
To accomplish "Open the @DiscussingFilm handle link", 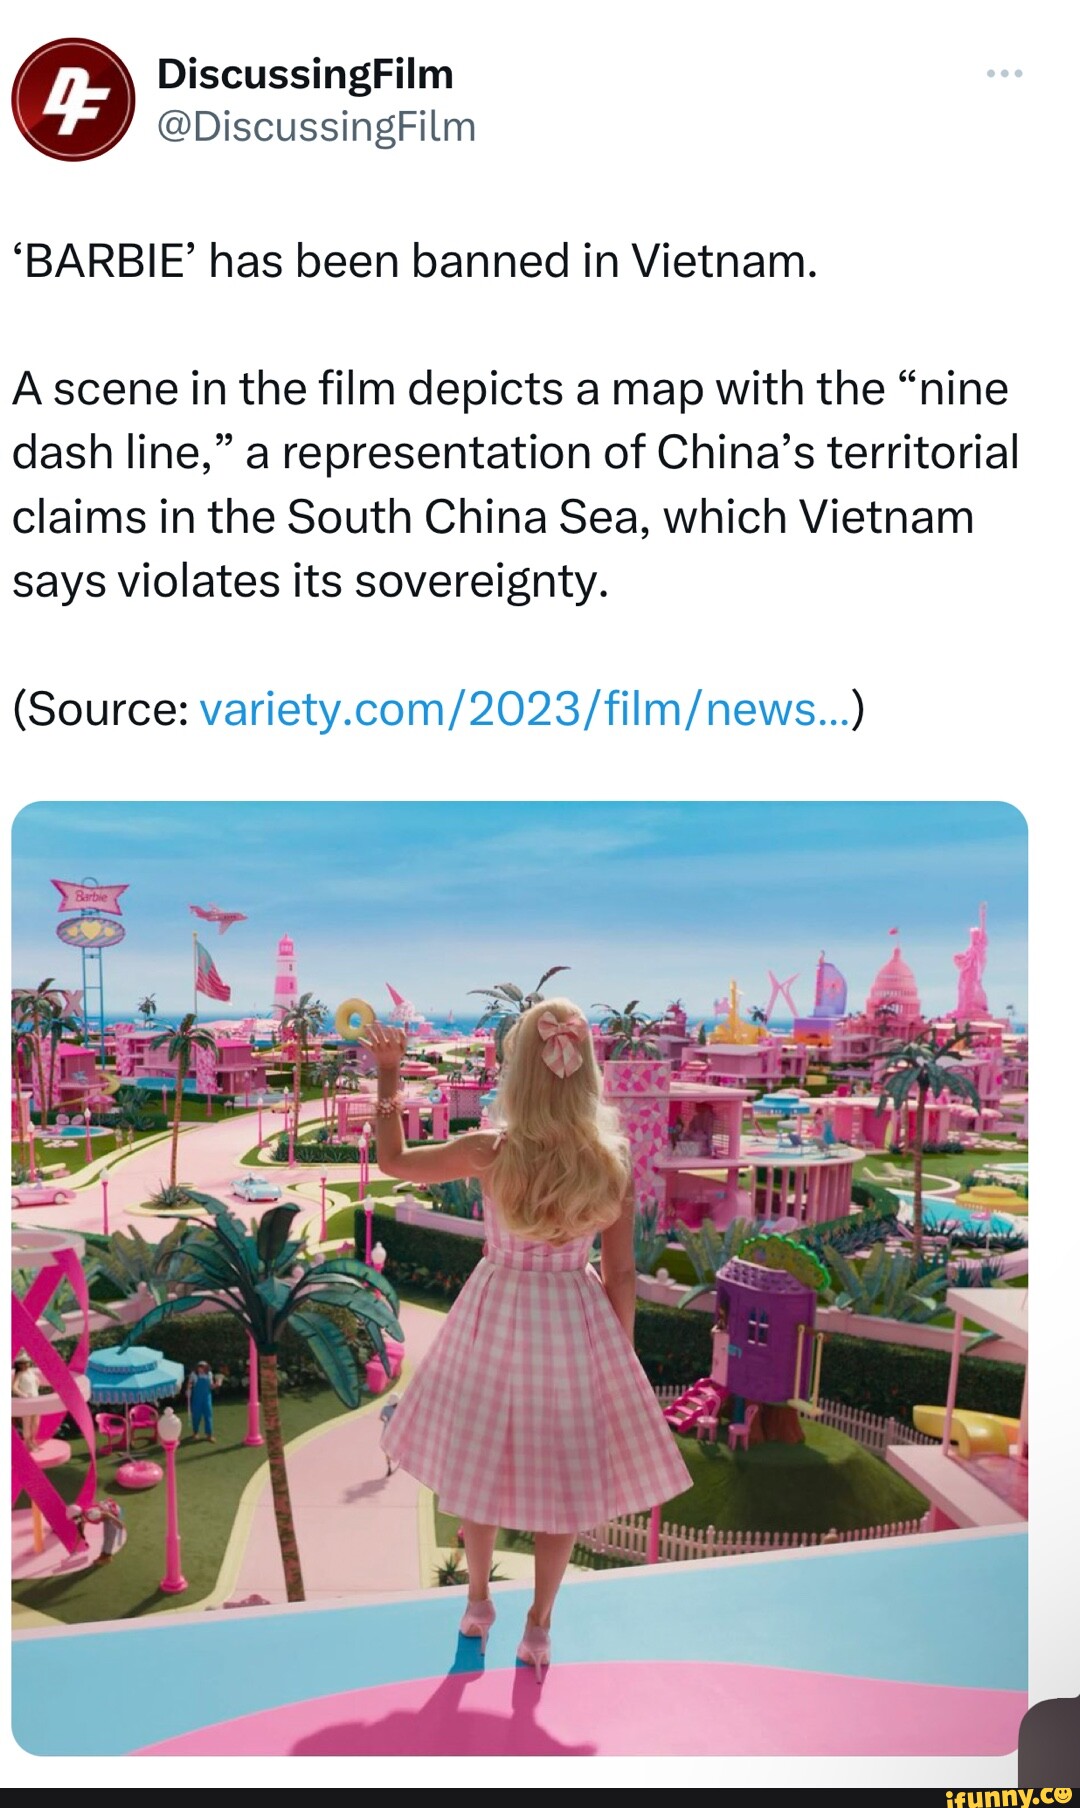I will tap(317, 127).
